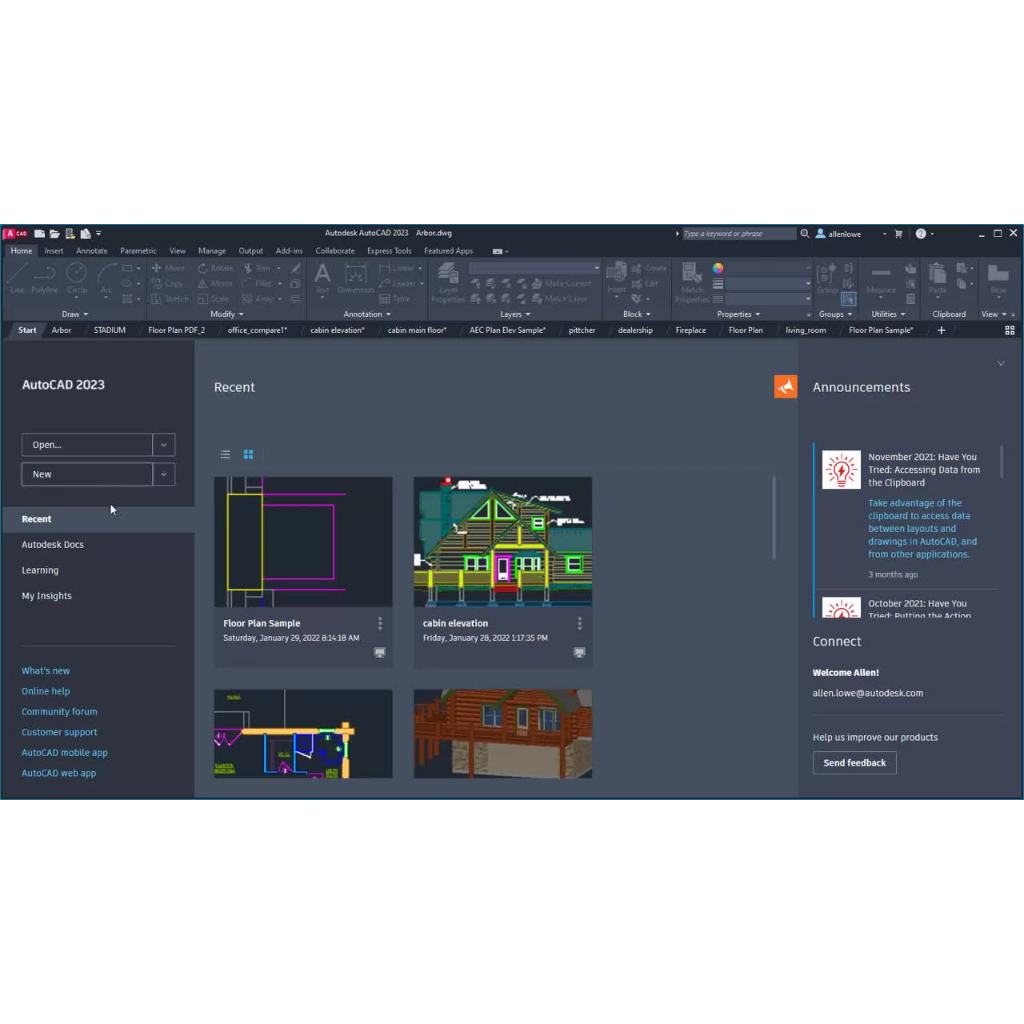
Task: Open Layer Properties manager
Action: click(448, 282)
